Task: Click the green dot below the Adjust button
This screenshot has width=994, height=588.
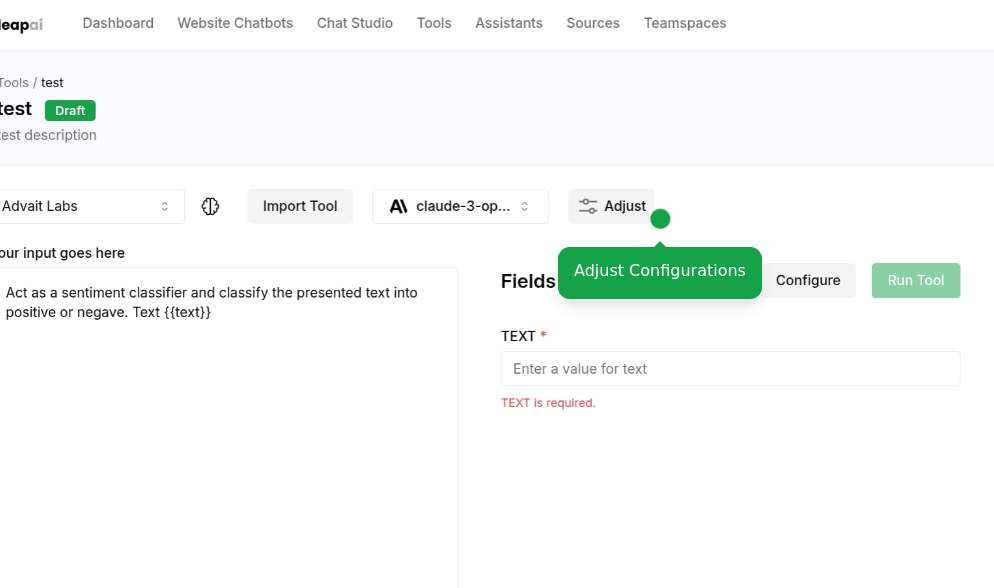Action: coord(660,218)
